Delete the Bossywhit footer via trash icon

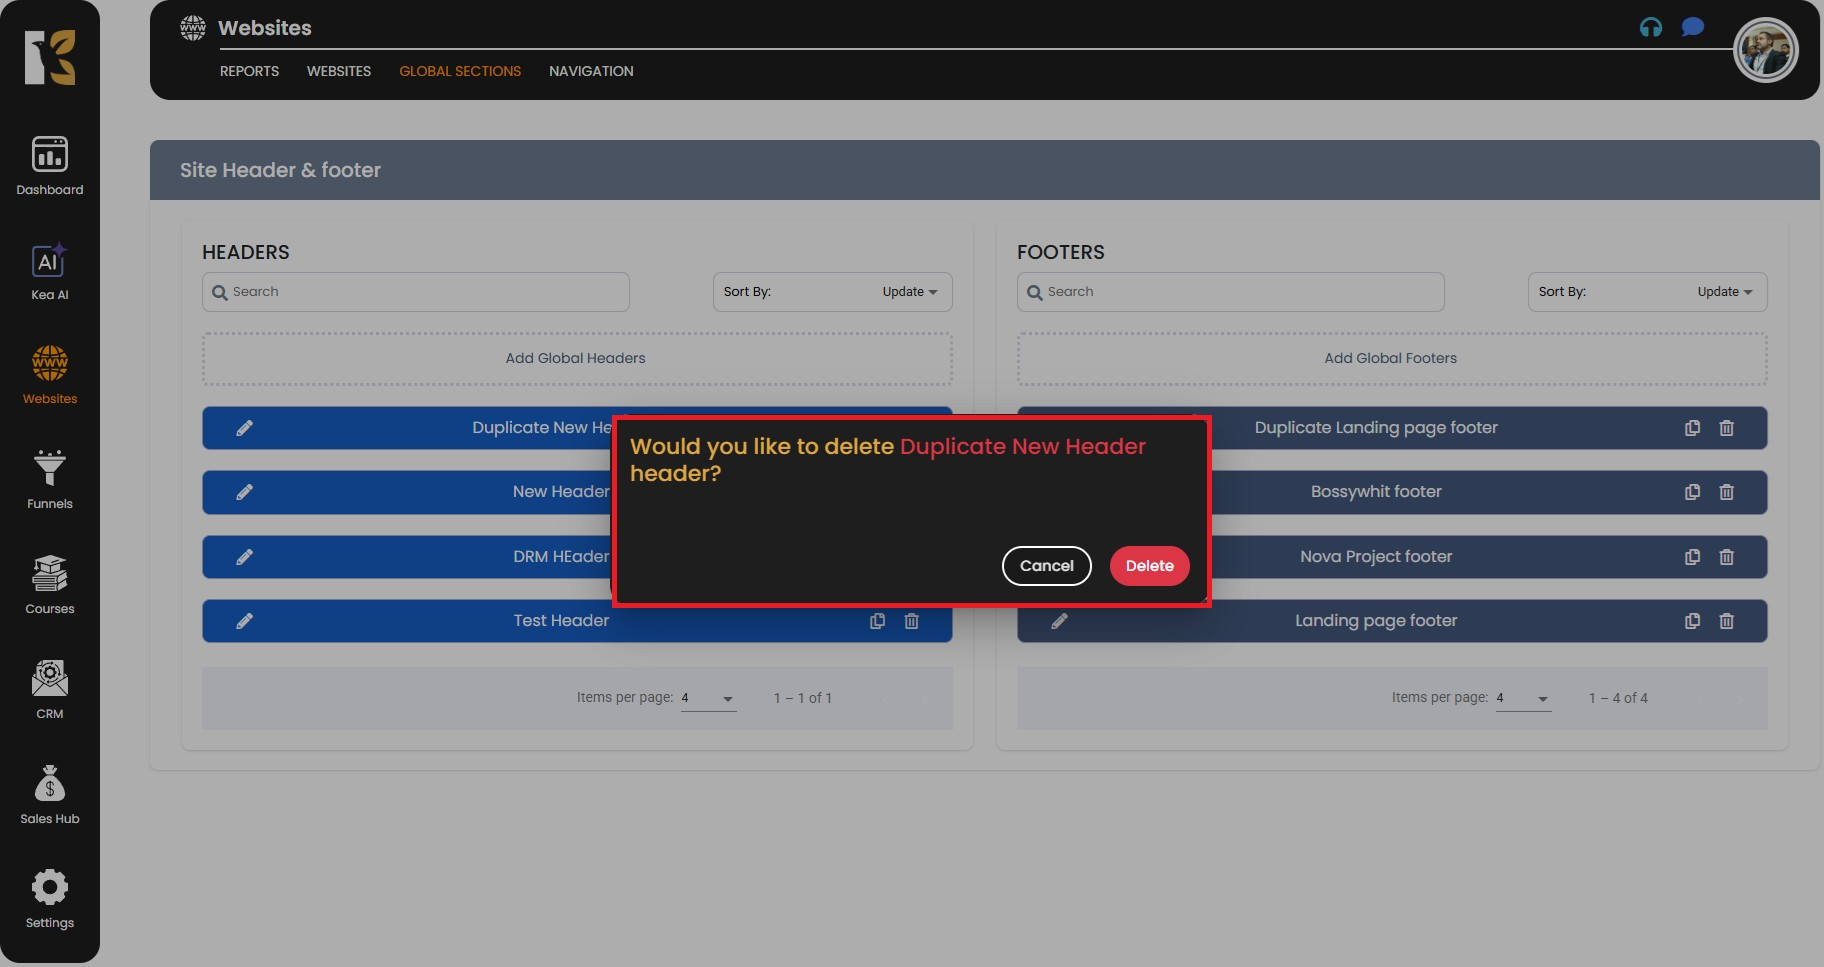(1726, 492)
